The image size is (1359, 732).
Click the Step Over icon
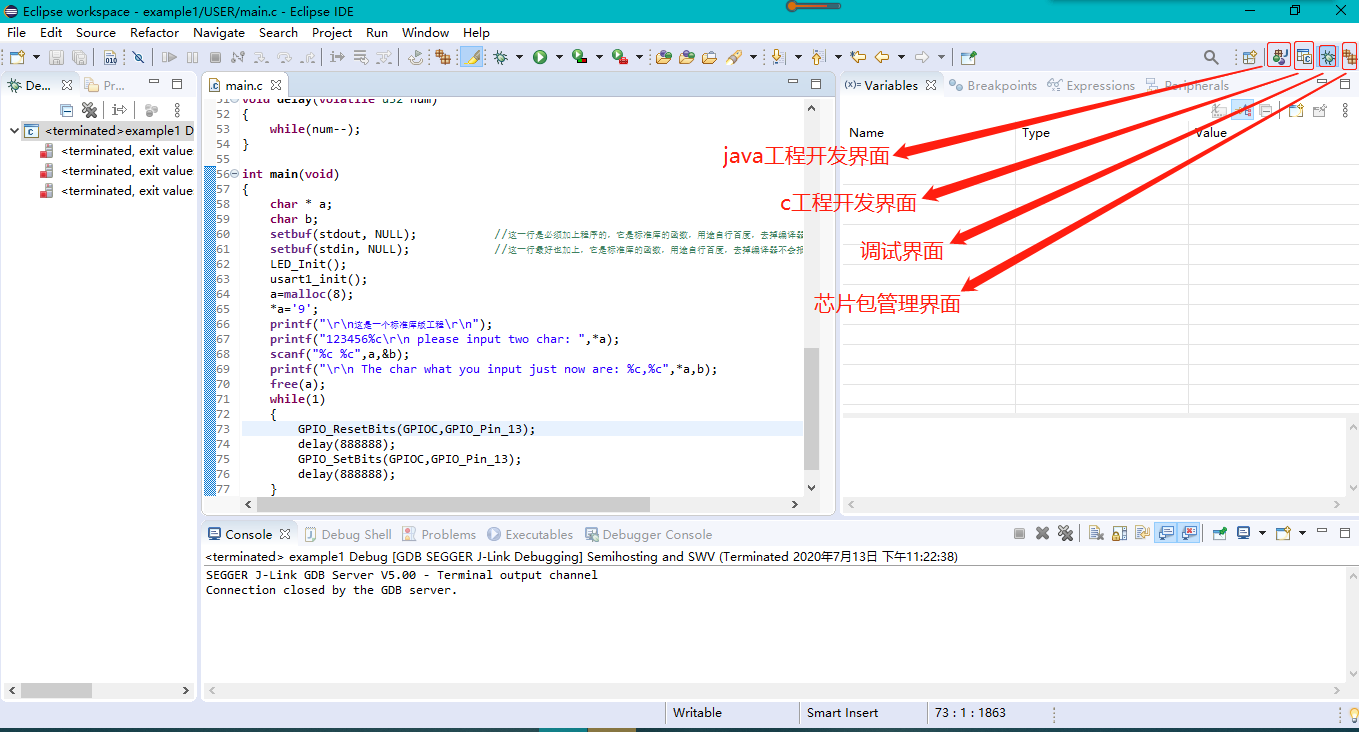284,57
